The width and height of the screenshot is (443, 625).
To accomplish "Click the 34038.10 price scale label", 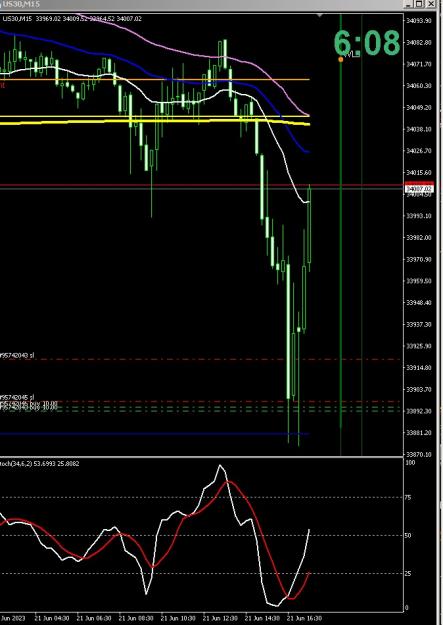I will [418, 129].
